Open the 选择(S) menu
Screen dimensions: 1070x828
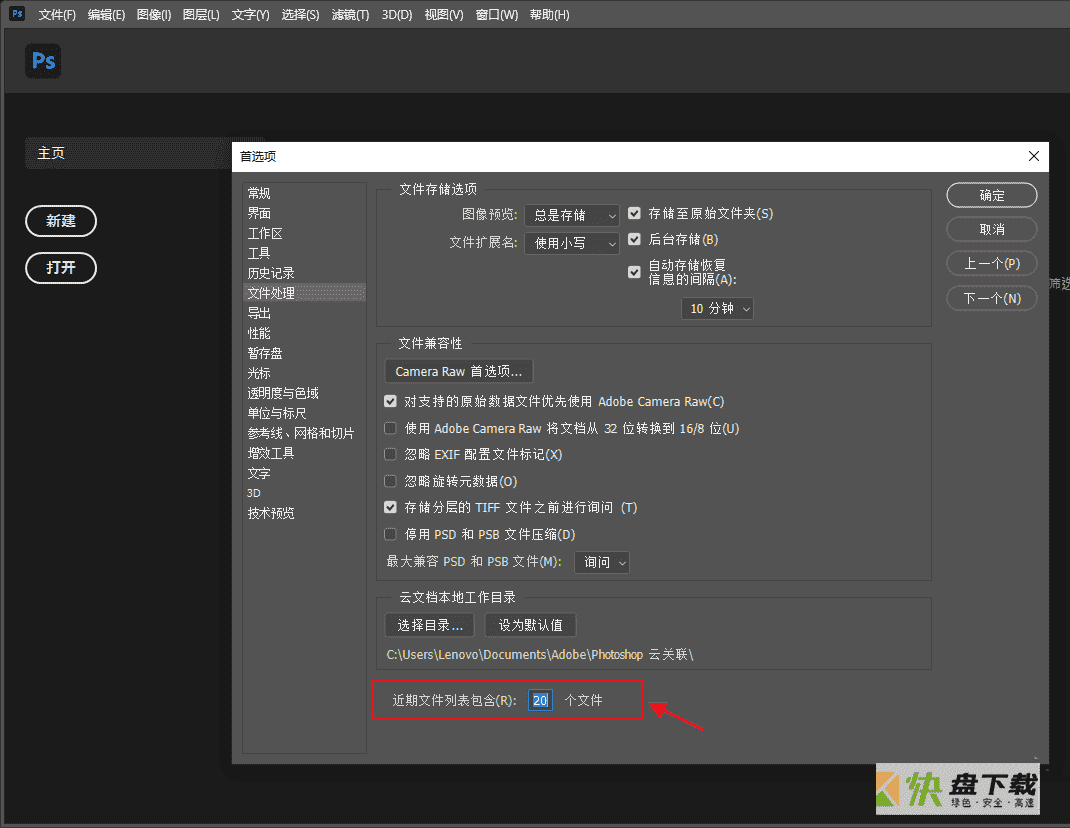tap(300, 14)
